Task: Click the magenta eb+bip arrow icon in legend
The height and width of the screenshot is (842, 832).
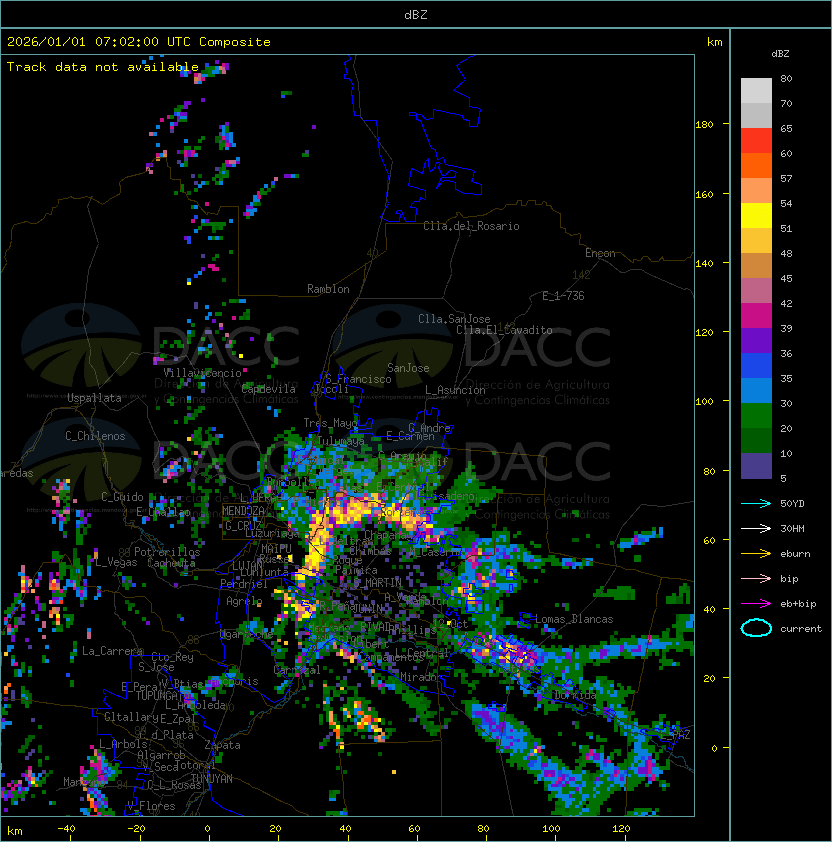Action: [756, 604]
